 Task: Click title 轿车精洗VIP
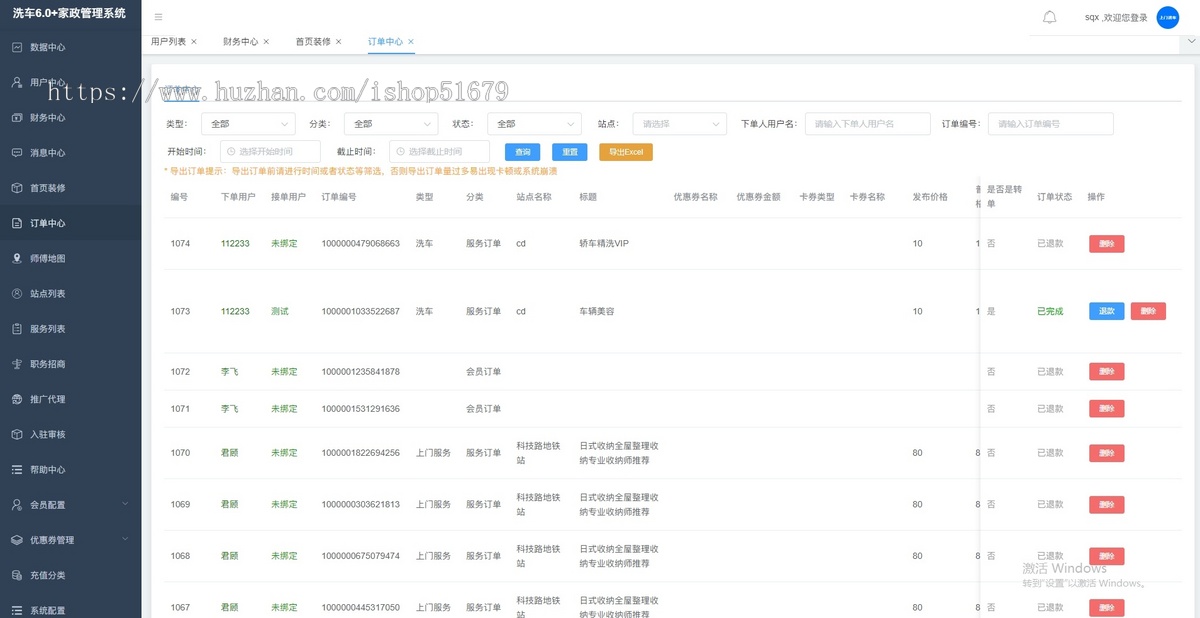604,243
